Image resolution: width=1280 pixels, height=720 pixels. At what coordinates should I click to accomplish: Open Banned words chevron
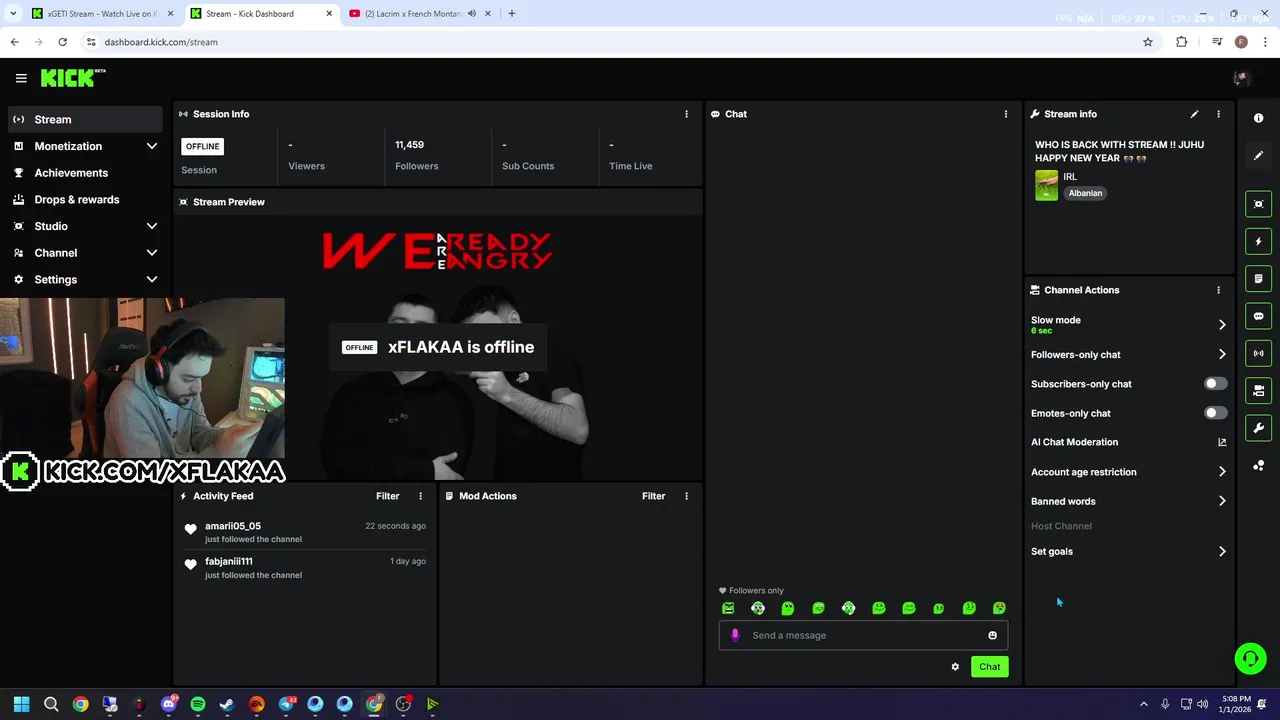[x=1222, y=501]
